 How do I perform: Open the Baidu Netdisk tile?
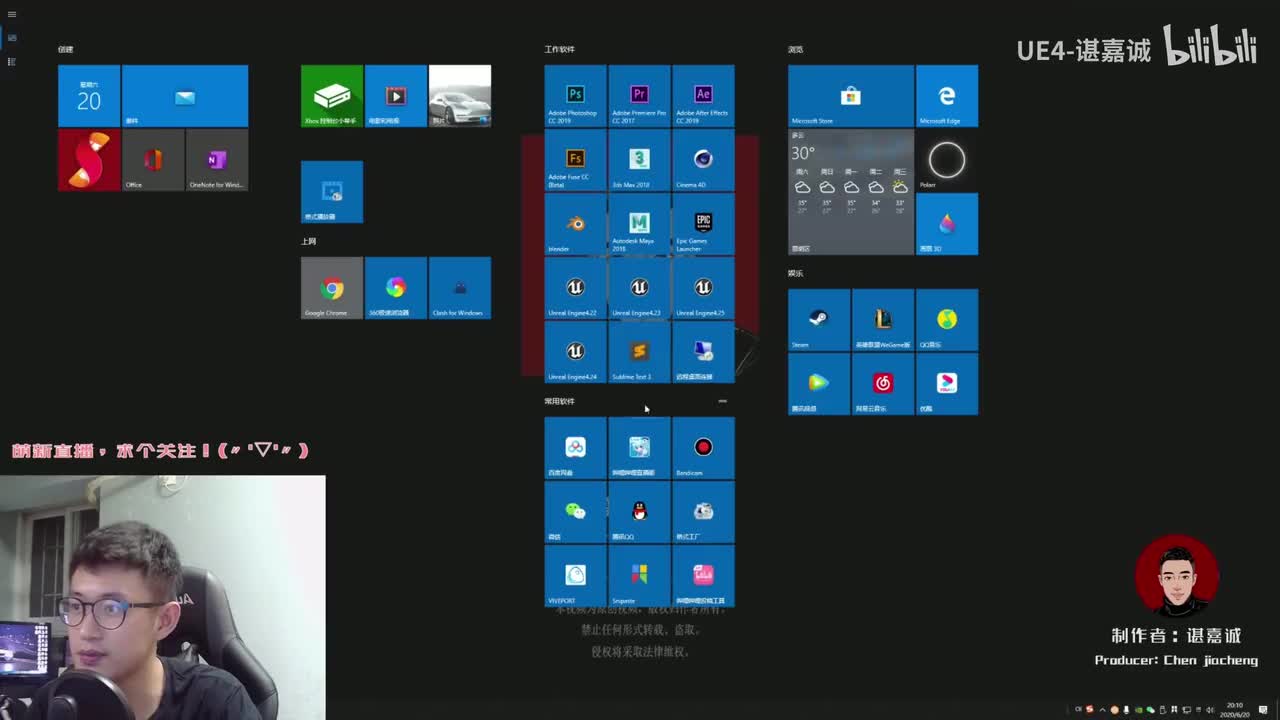(575, 448)
